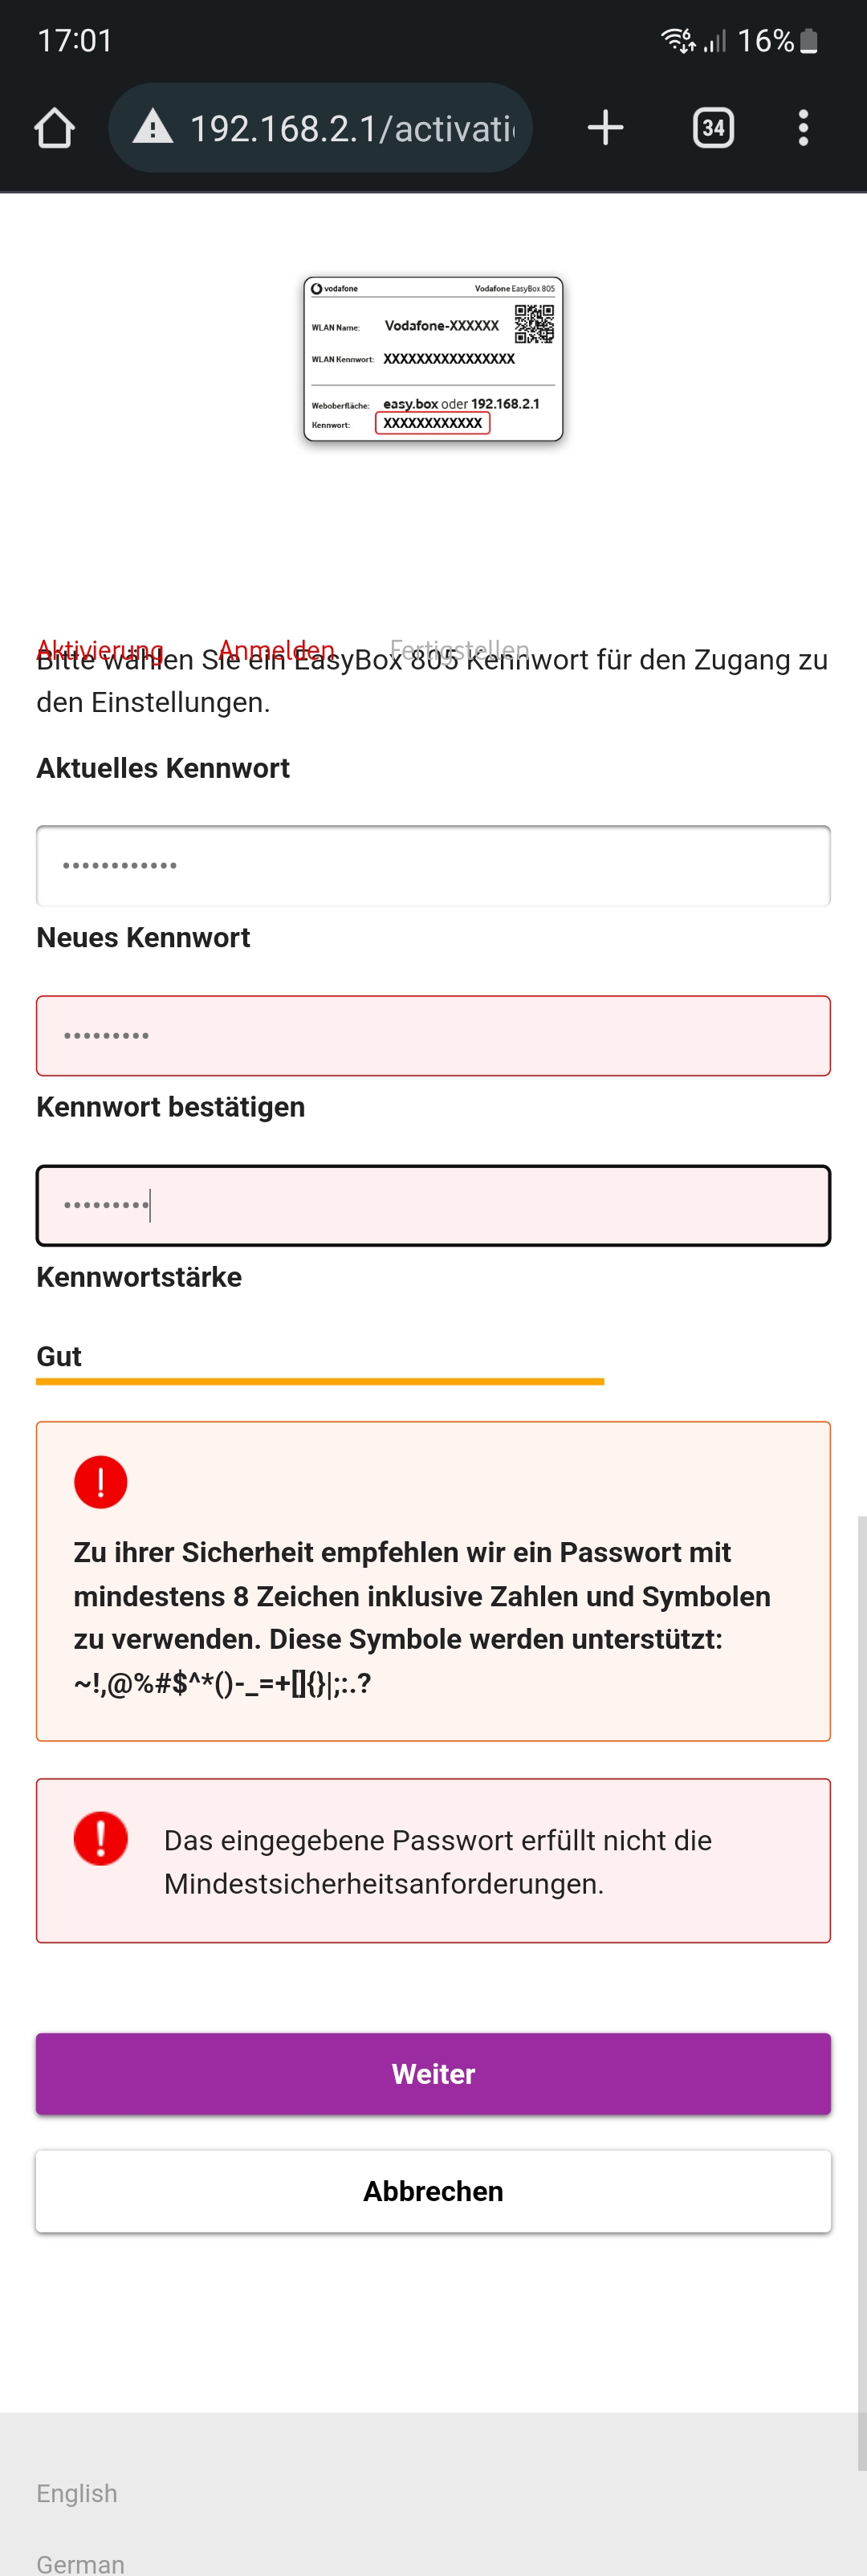Screen dimensions: 867x2576
Task: Tap the red exclamation icon in recommendation box
Action: point(100,1482)
